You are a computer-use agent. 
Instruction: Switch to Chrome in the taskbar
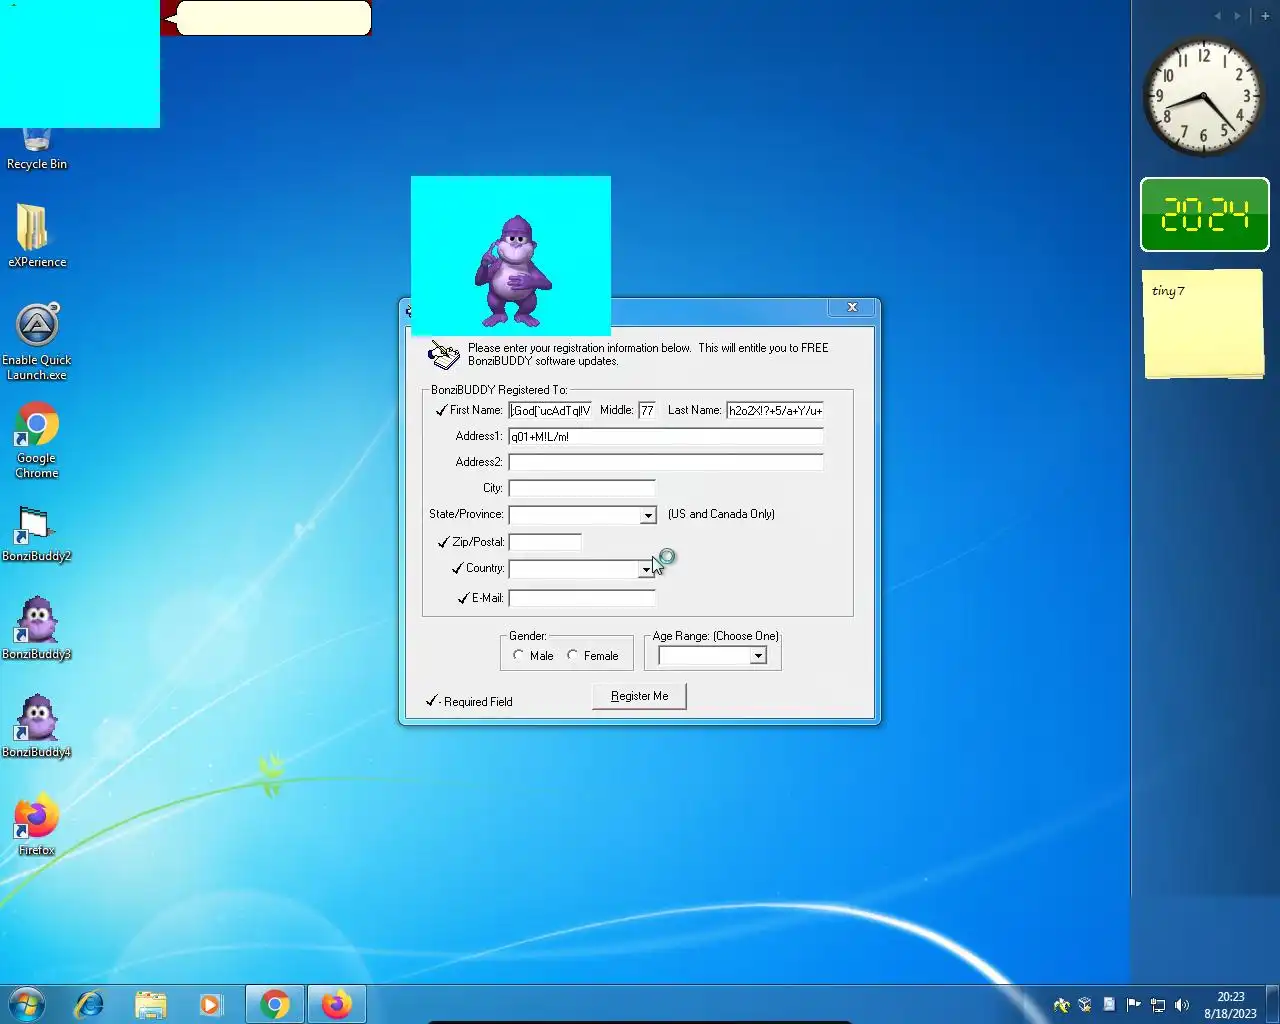point(275,1004)
